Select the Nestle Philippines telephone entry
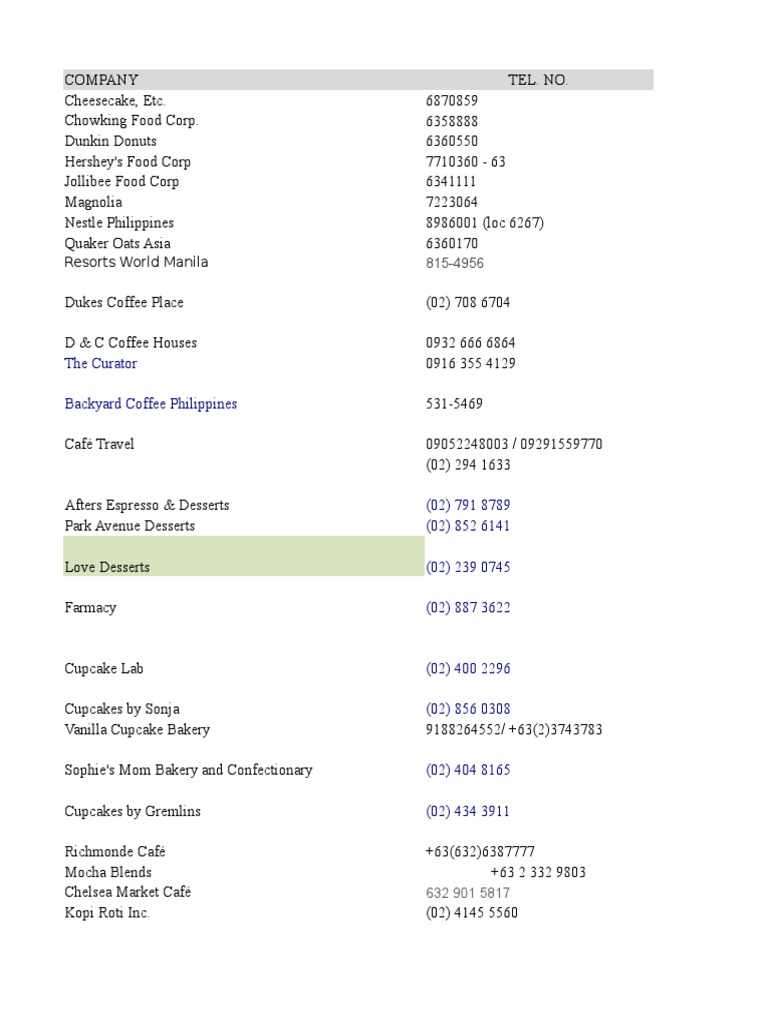 [485, 223]
